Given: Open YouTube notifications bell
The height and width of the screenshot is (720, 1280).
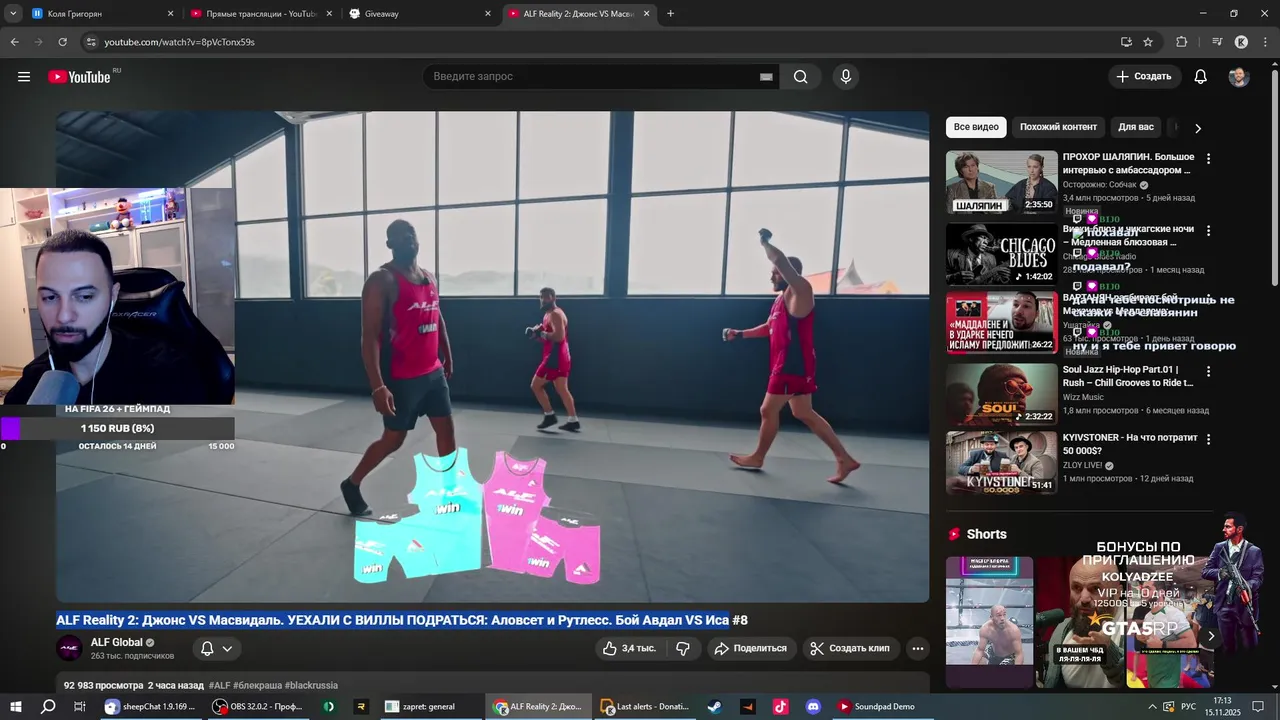Looking at the screenshot, I should [1201, 77].
